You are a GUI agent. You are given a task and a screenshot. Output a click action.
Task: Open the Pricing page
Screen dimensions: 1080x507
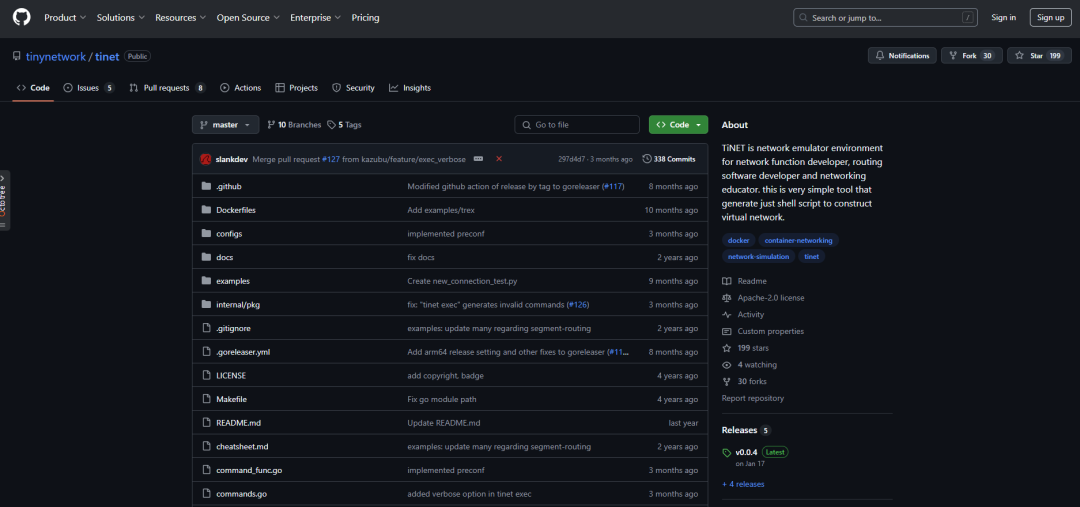365,18
